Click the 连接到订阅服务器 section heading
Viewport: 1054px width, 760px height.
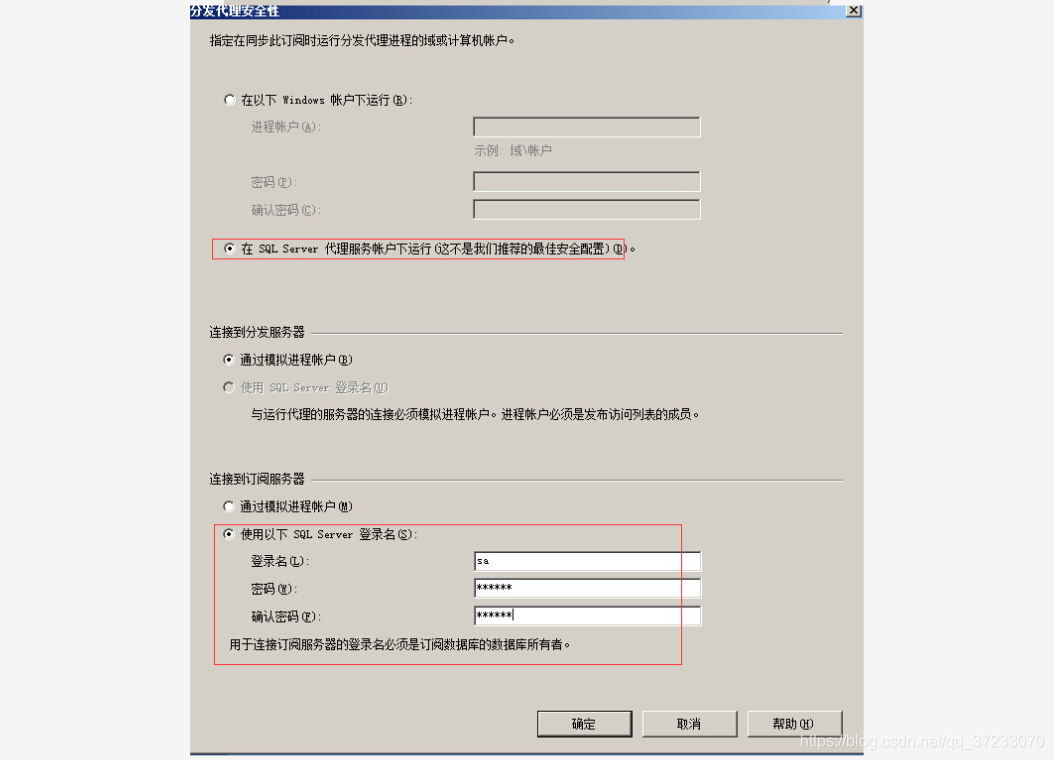point(257,479)
